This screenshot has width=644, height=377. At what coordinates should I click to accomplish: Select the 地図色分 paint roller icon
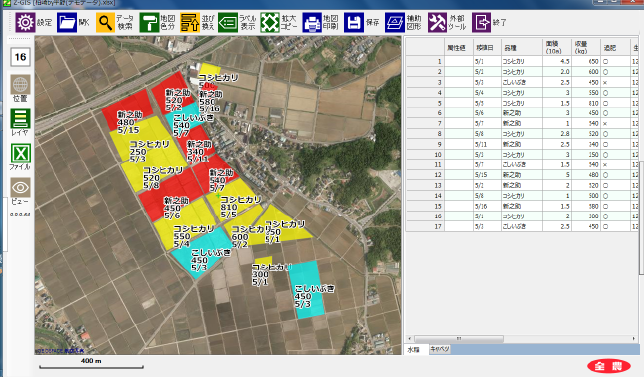click(x=149, y=22)
